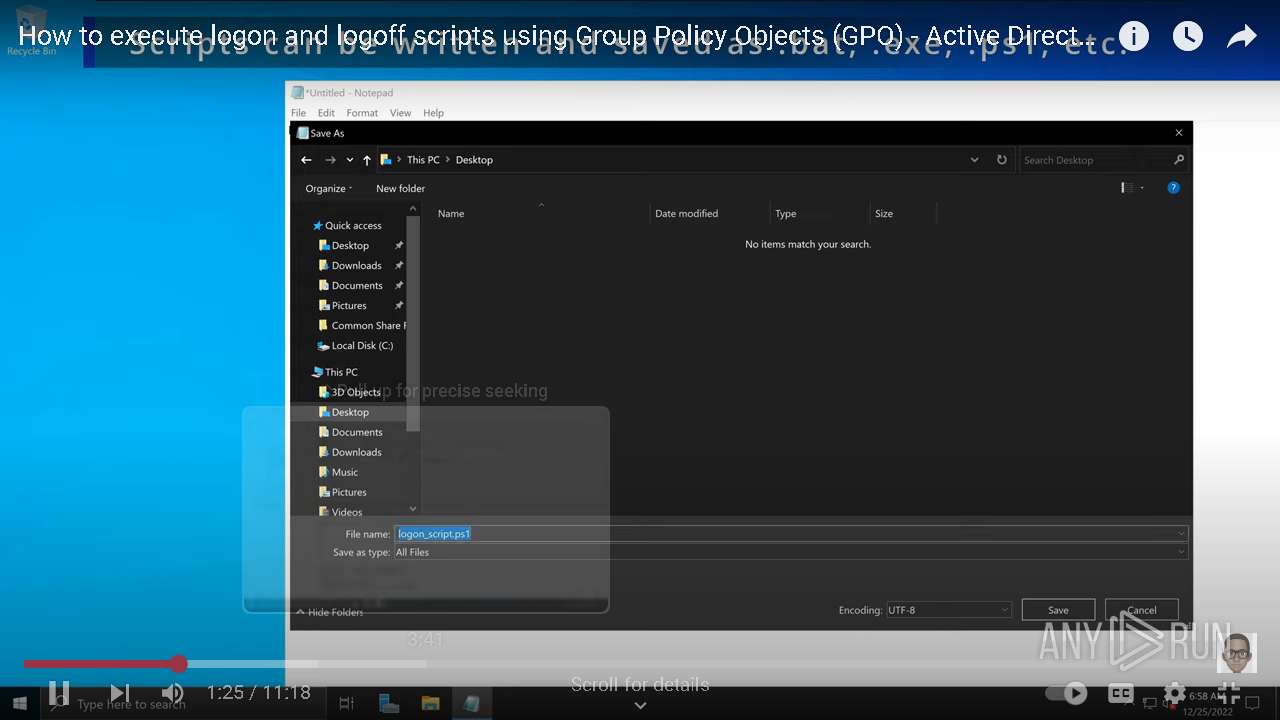This screenshot has width=1280, height=720.
Task: Open the video info card icon
Action: click(x=1133, y=37)
